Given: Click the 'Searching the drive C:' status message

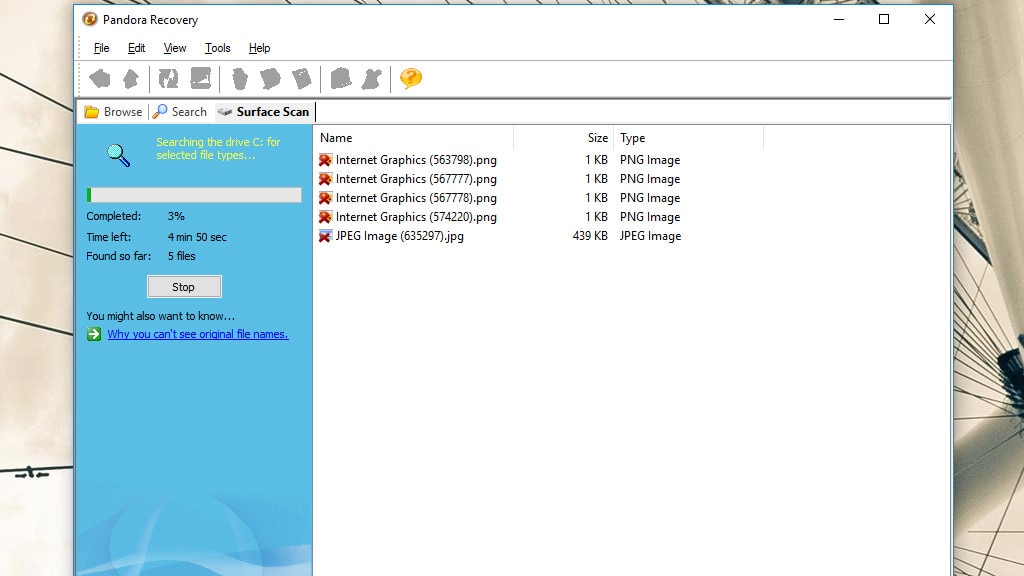Looking at the screenshot, I should 218,149.
